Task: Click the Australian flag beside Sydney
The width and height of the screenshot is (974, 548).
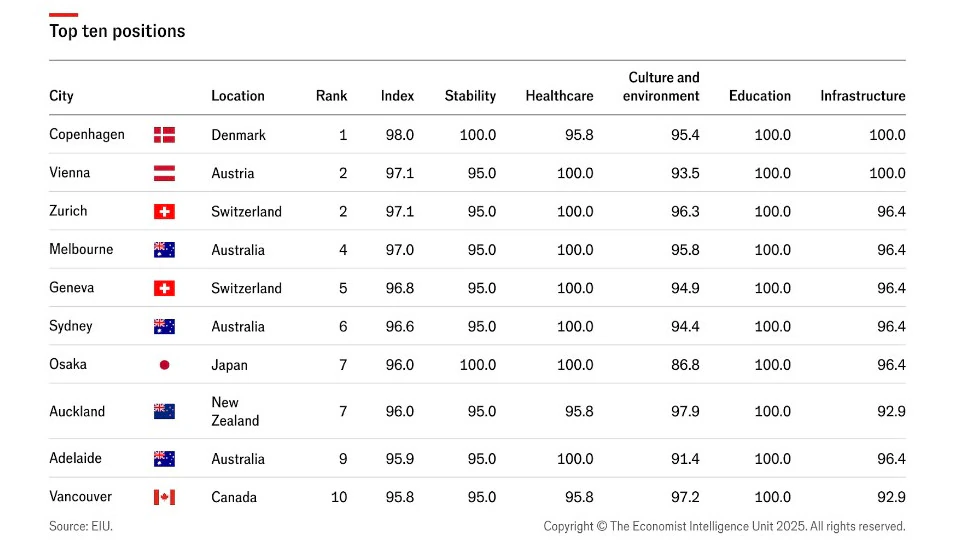Action: pyautogui.click(x=164, y=326)
